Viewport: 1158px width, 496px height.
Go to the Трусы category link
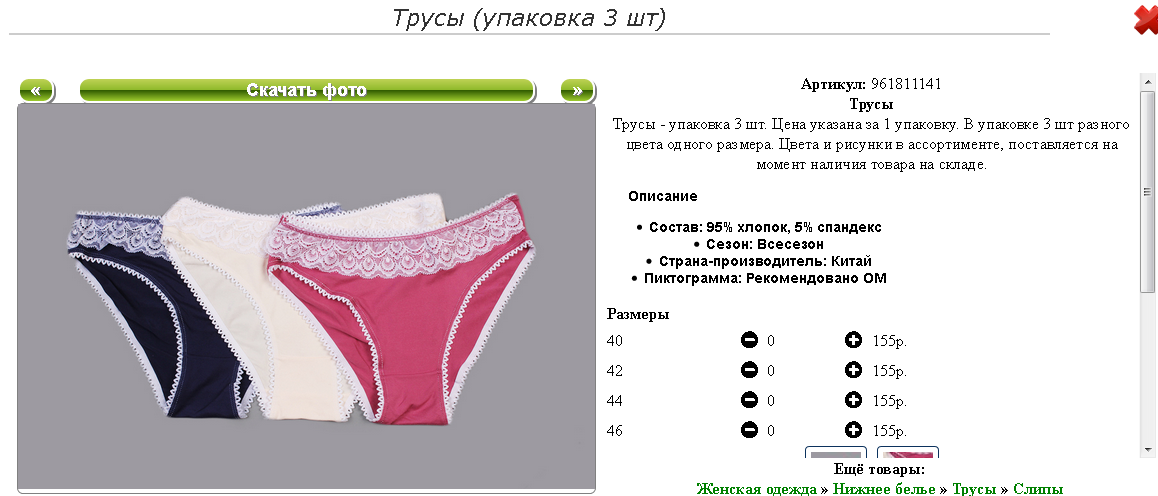click(974, 489)
